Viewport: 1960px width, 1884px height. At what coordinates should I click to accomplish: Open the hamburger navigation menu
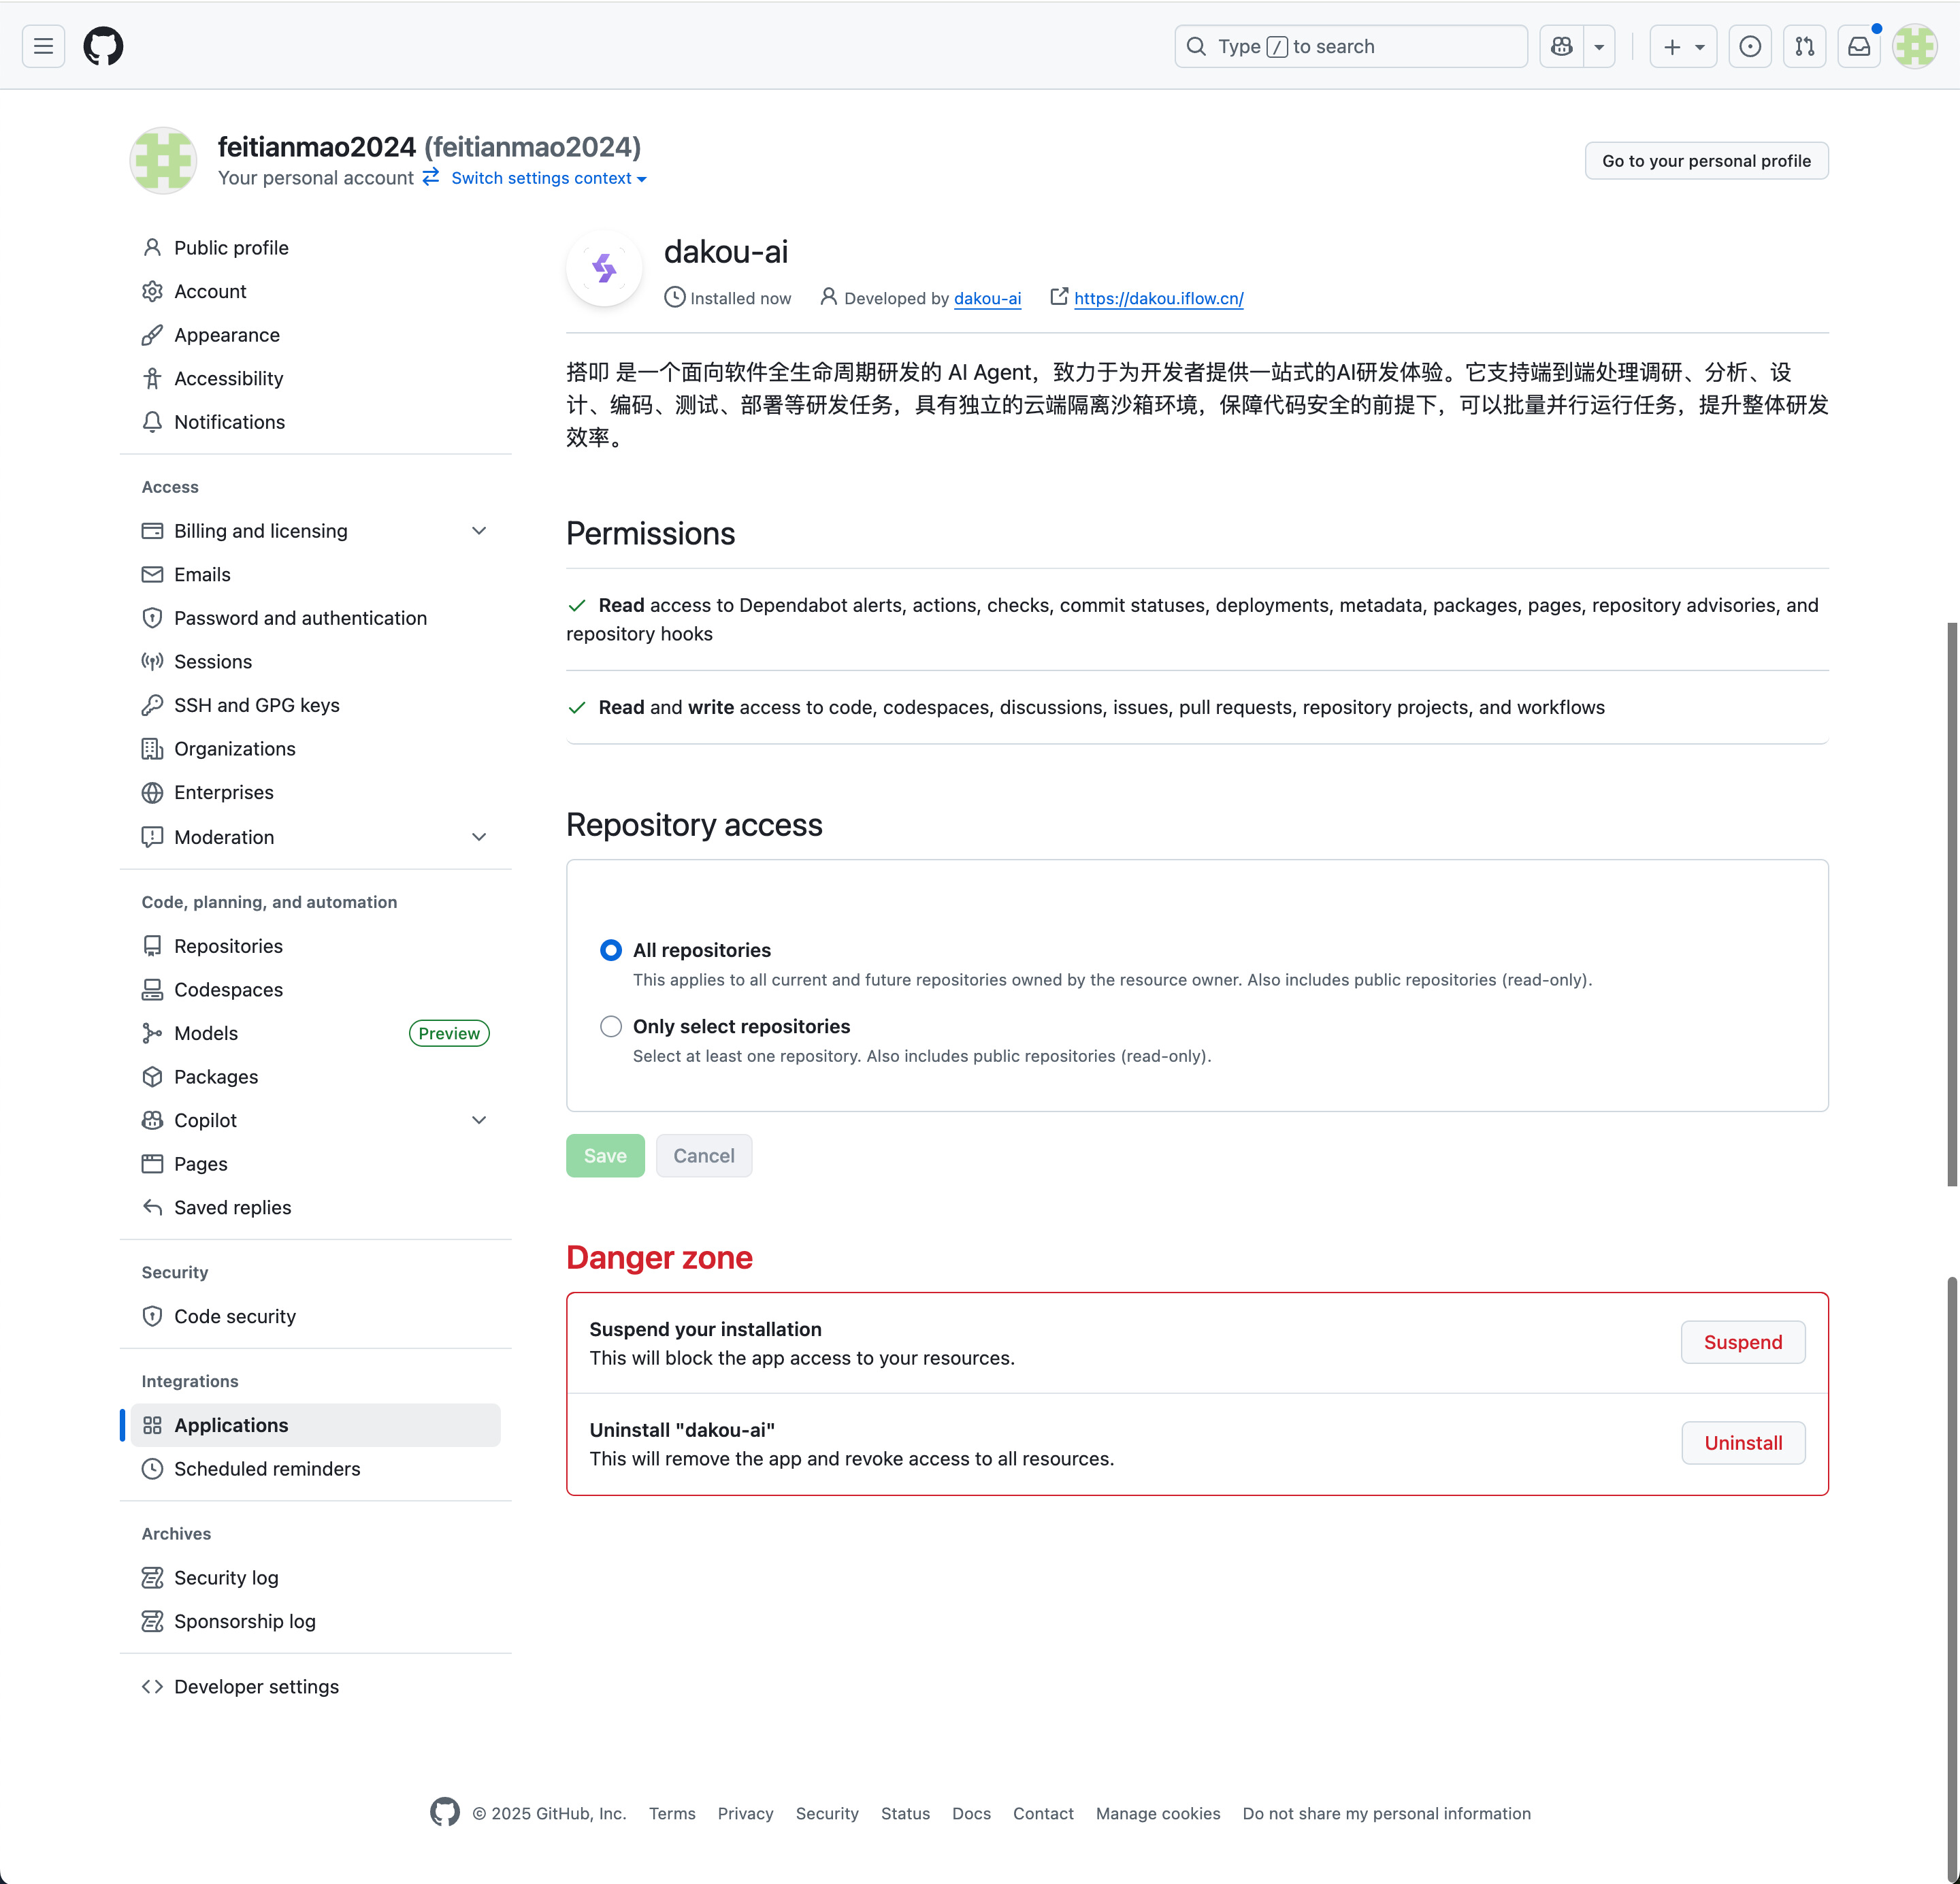pos(43,46)
